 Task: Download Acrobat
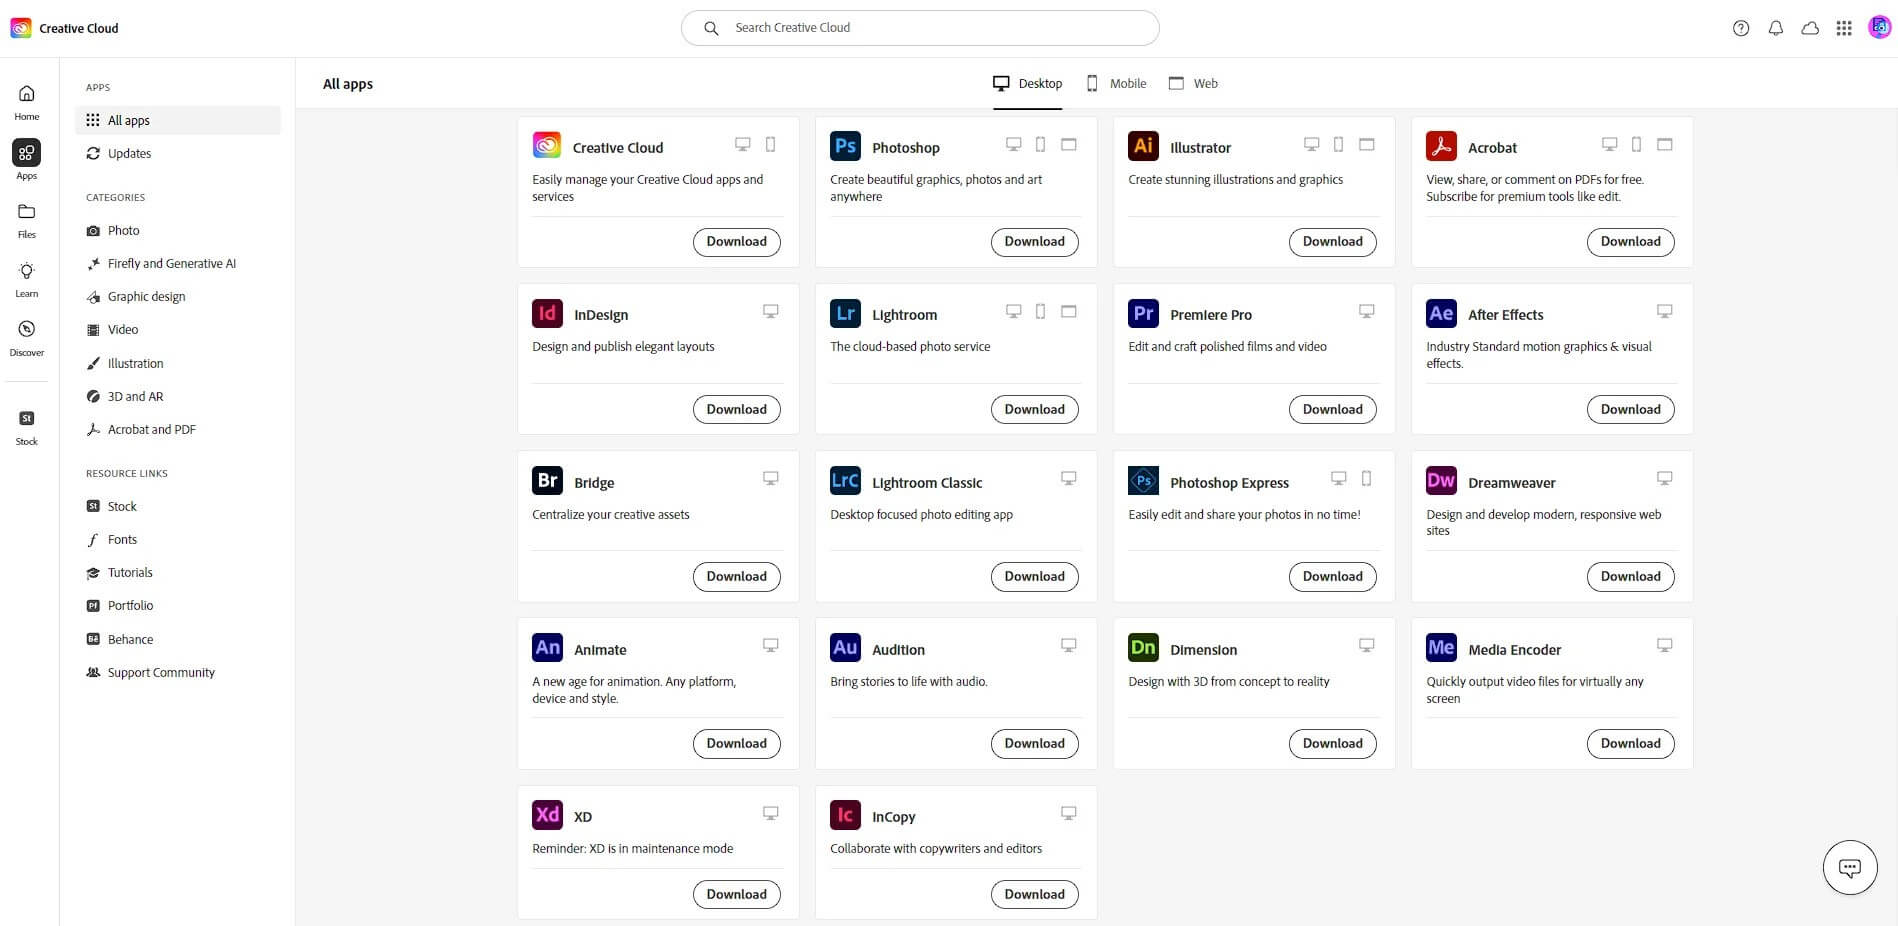(x=1631, y=242)
